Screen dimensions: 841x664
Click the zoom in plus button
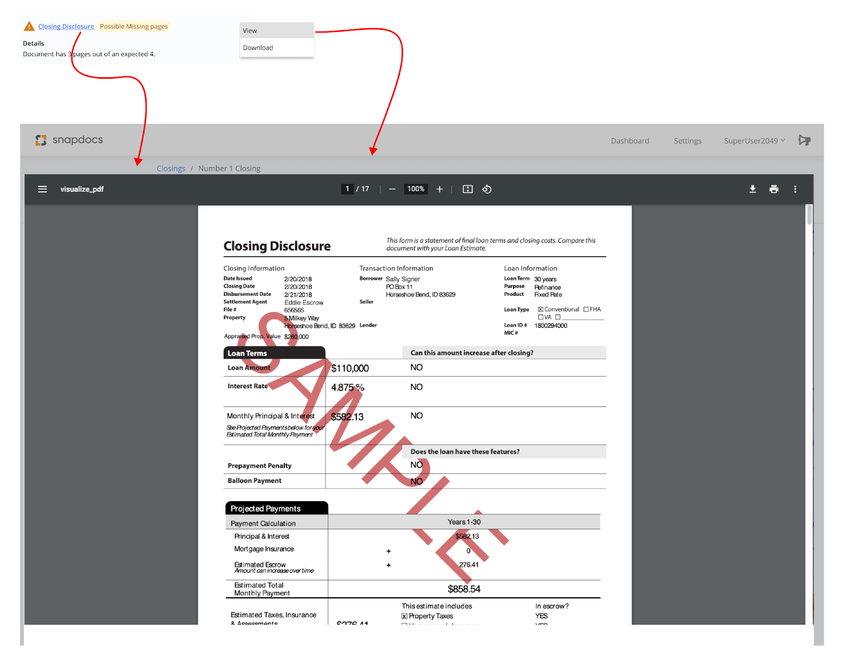click(x=439, y=189)
